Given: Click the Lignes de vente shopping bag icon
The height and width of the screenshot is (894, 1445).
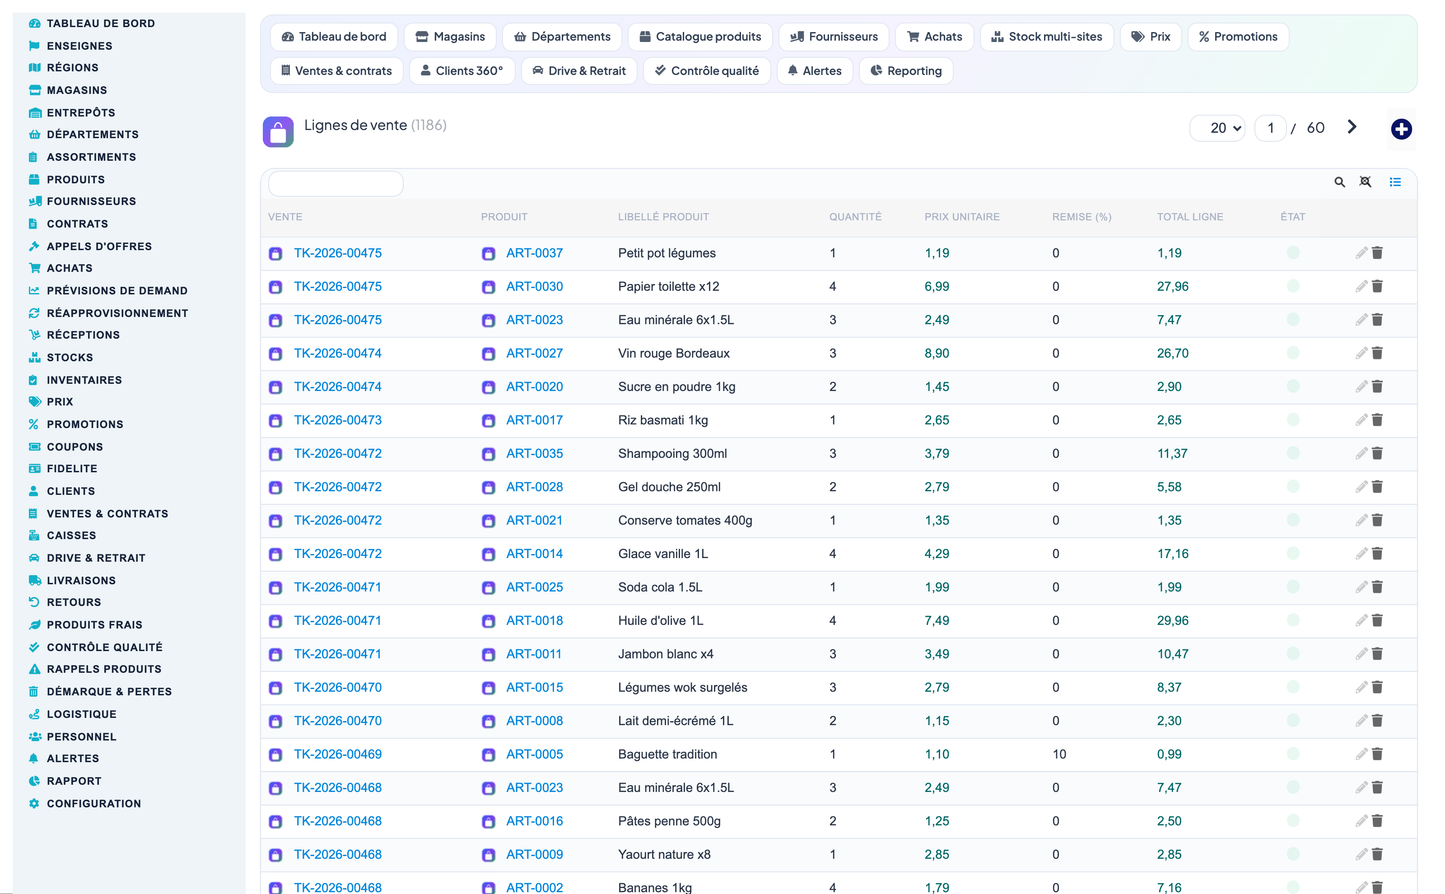Looking at the screenshot, I should pos(278,131).
